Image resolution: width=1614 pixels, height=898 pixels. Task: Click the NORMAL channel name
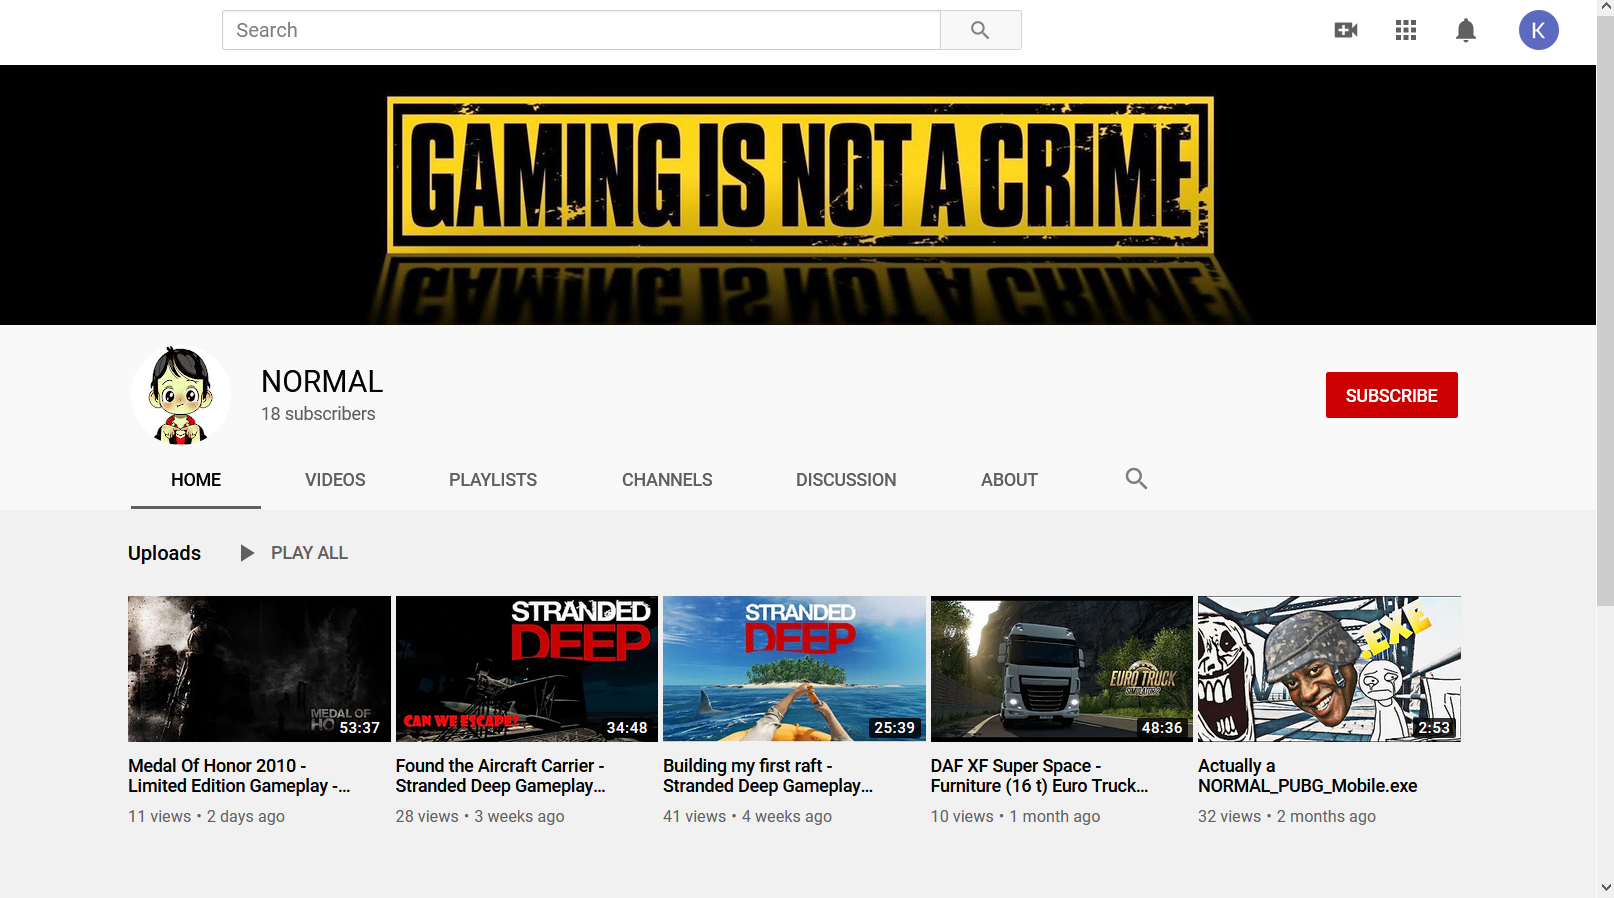click(322, 382)
